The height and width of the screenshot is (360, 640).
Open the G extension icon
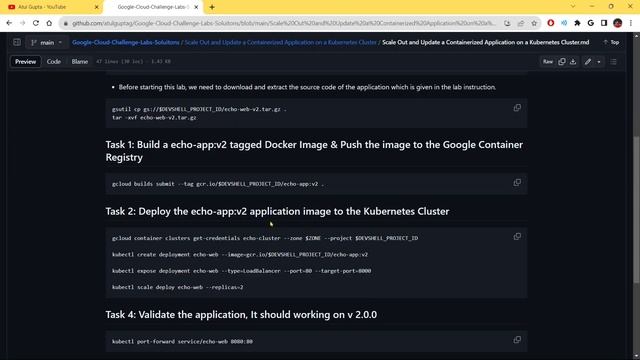coord(591,23)
